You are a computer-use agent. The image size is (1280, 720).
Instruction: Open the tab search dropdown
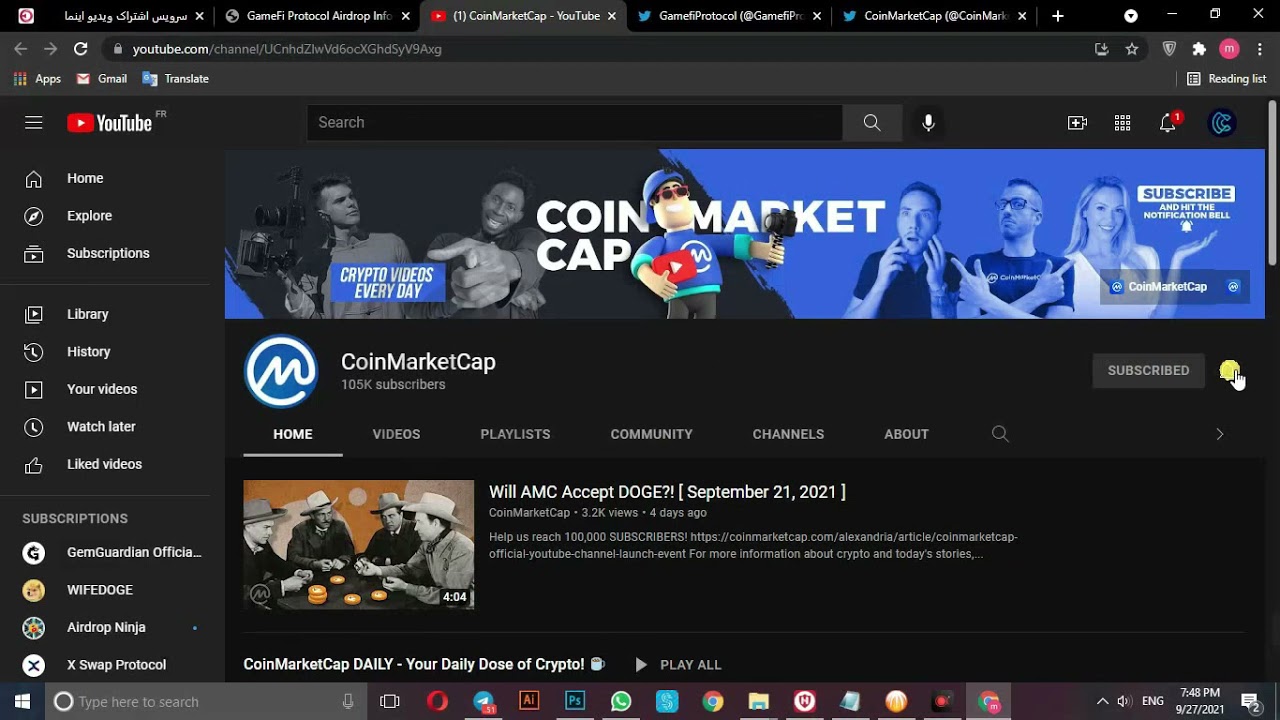click(1131, 16)
